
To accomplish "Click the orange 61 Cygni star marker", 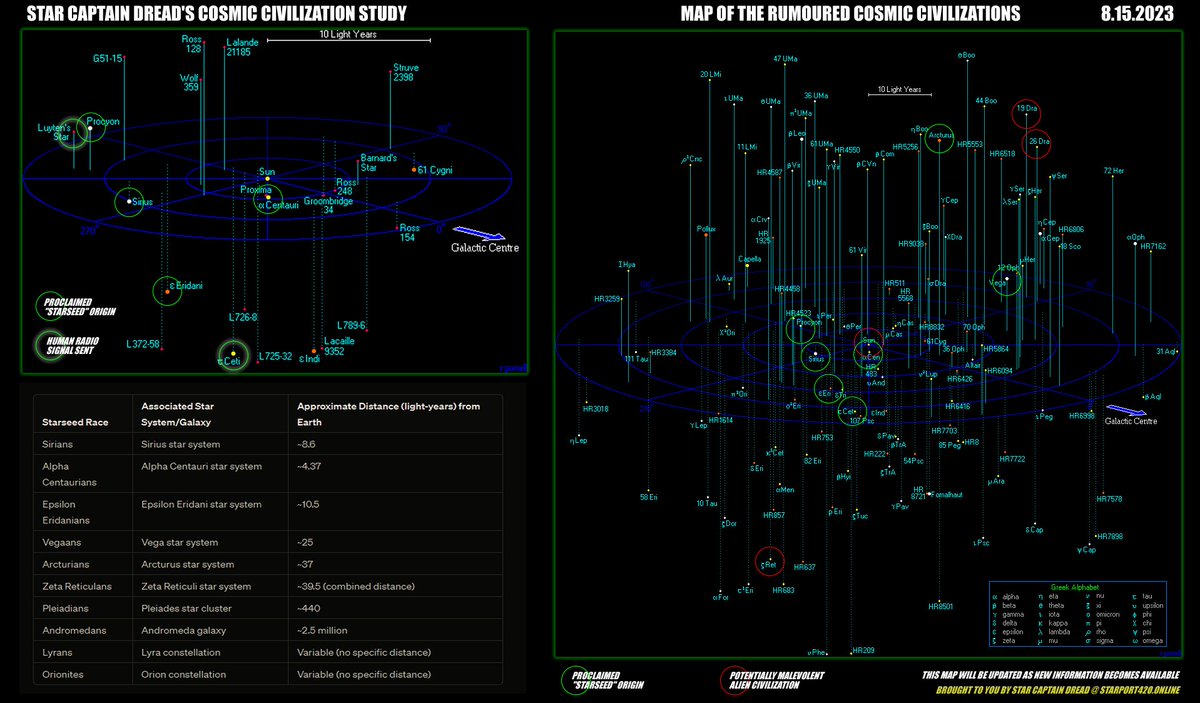I will click(x=414, y=170).
